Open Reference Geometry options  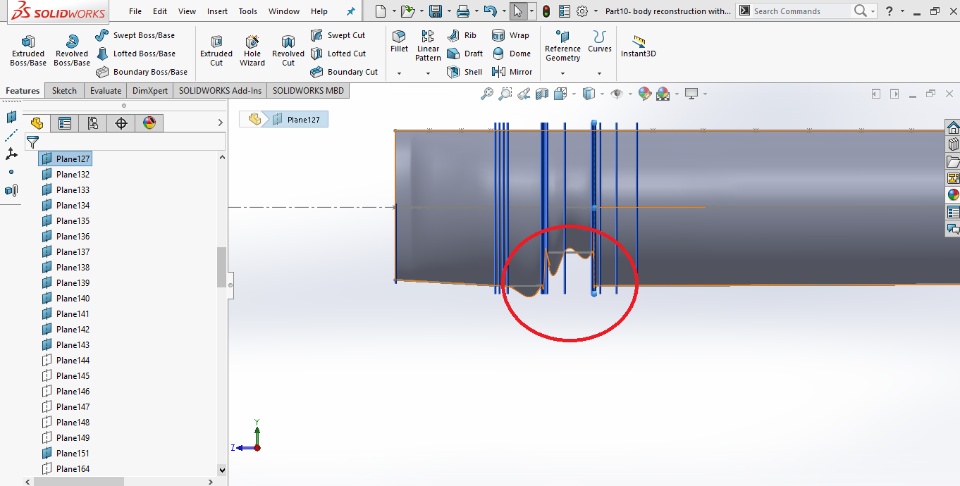562,46
